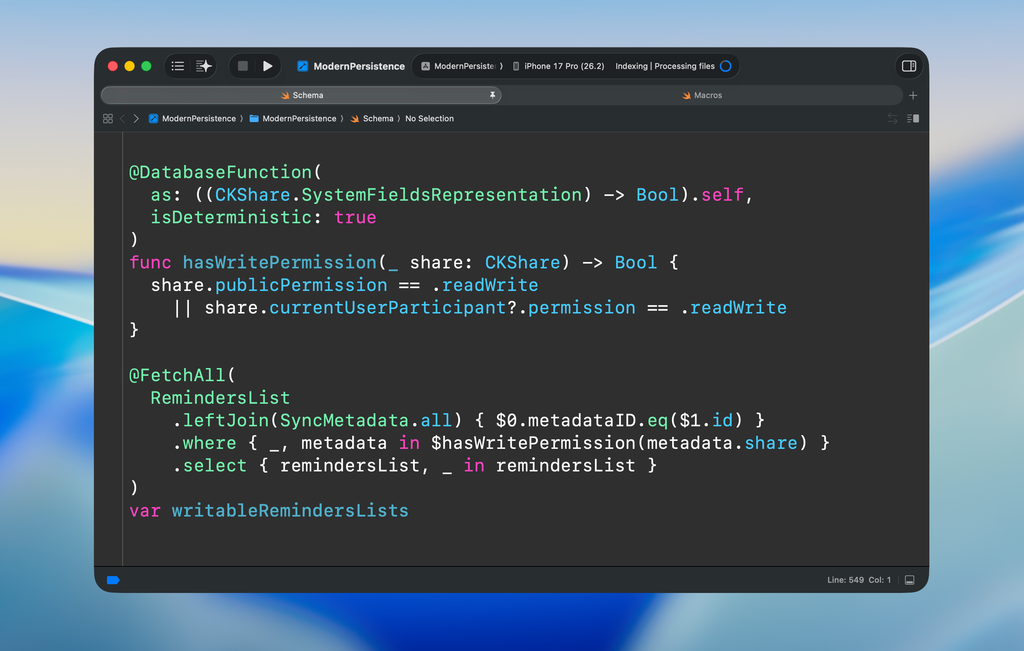Open the editor options lines menu

912,118
